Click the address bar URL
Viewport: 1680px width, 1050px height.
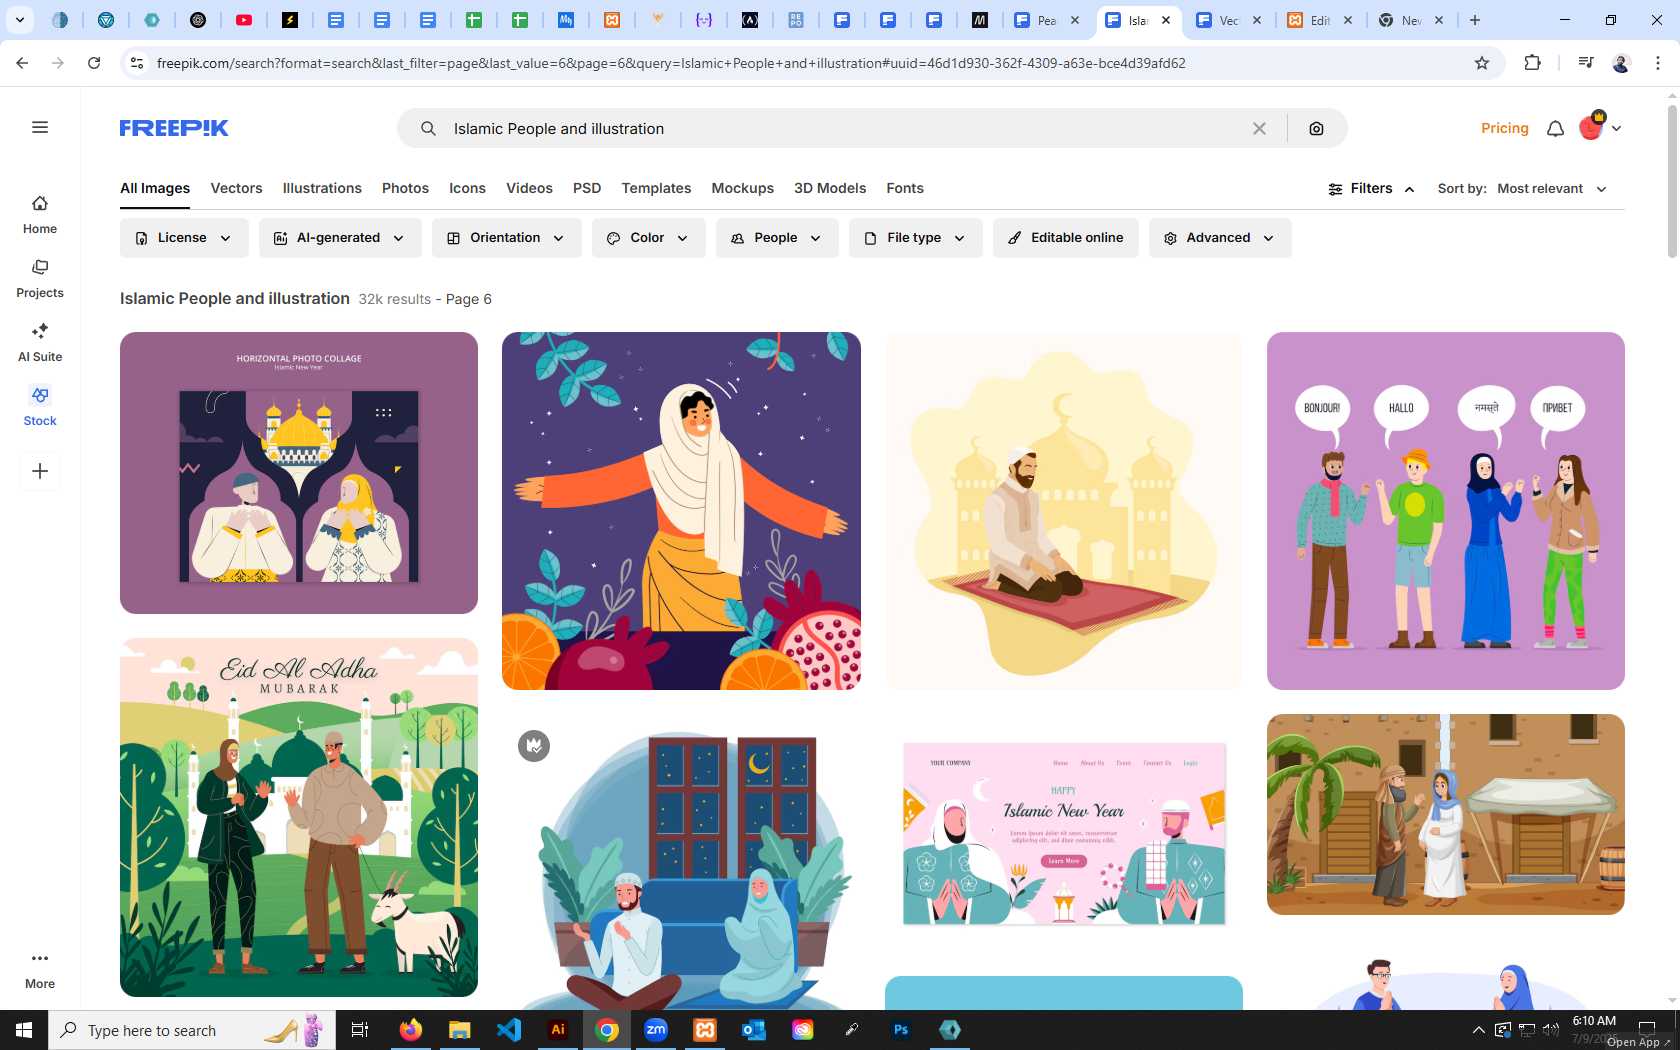click(x=671, y=63)
